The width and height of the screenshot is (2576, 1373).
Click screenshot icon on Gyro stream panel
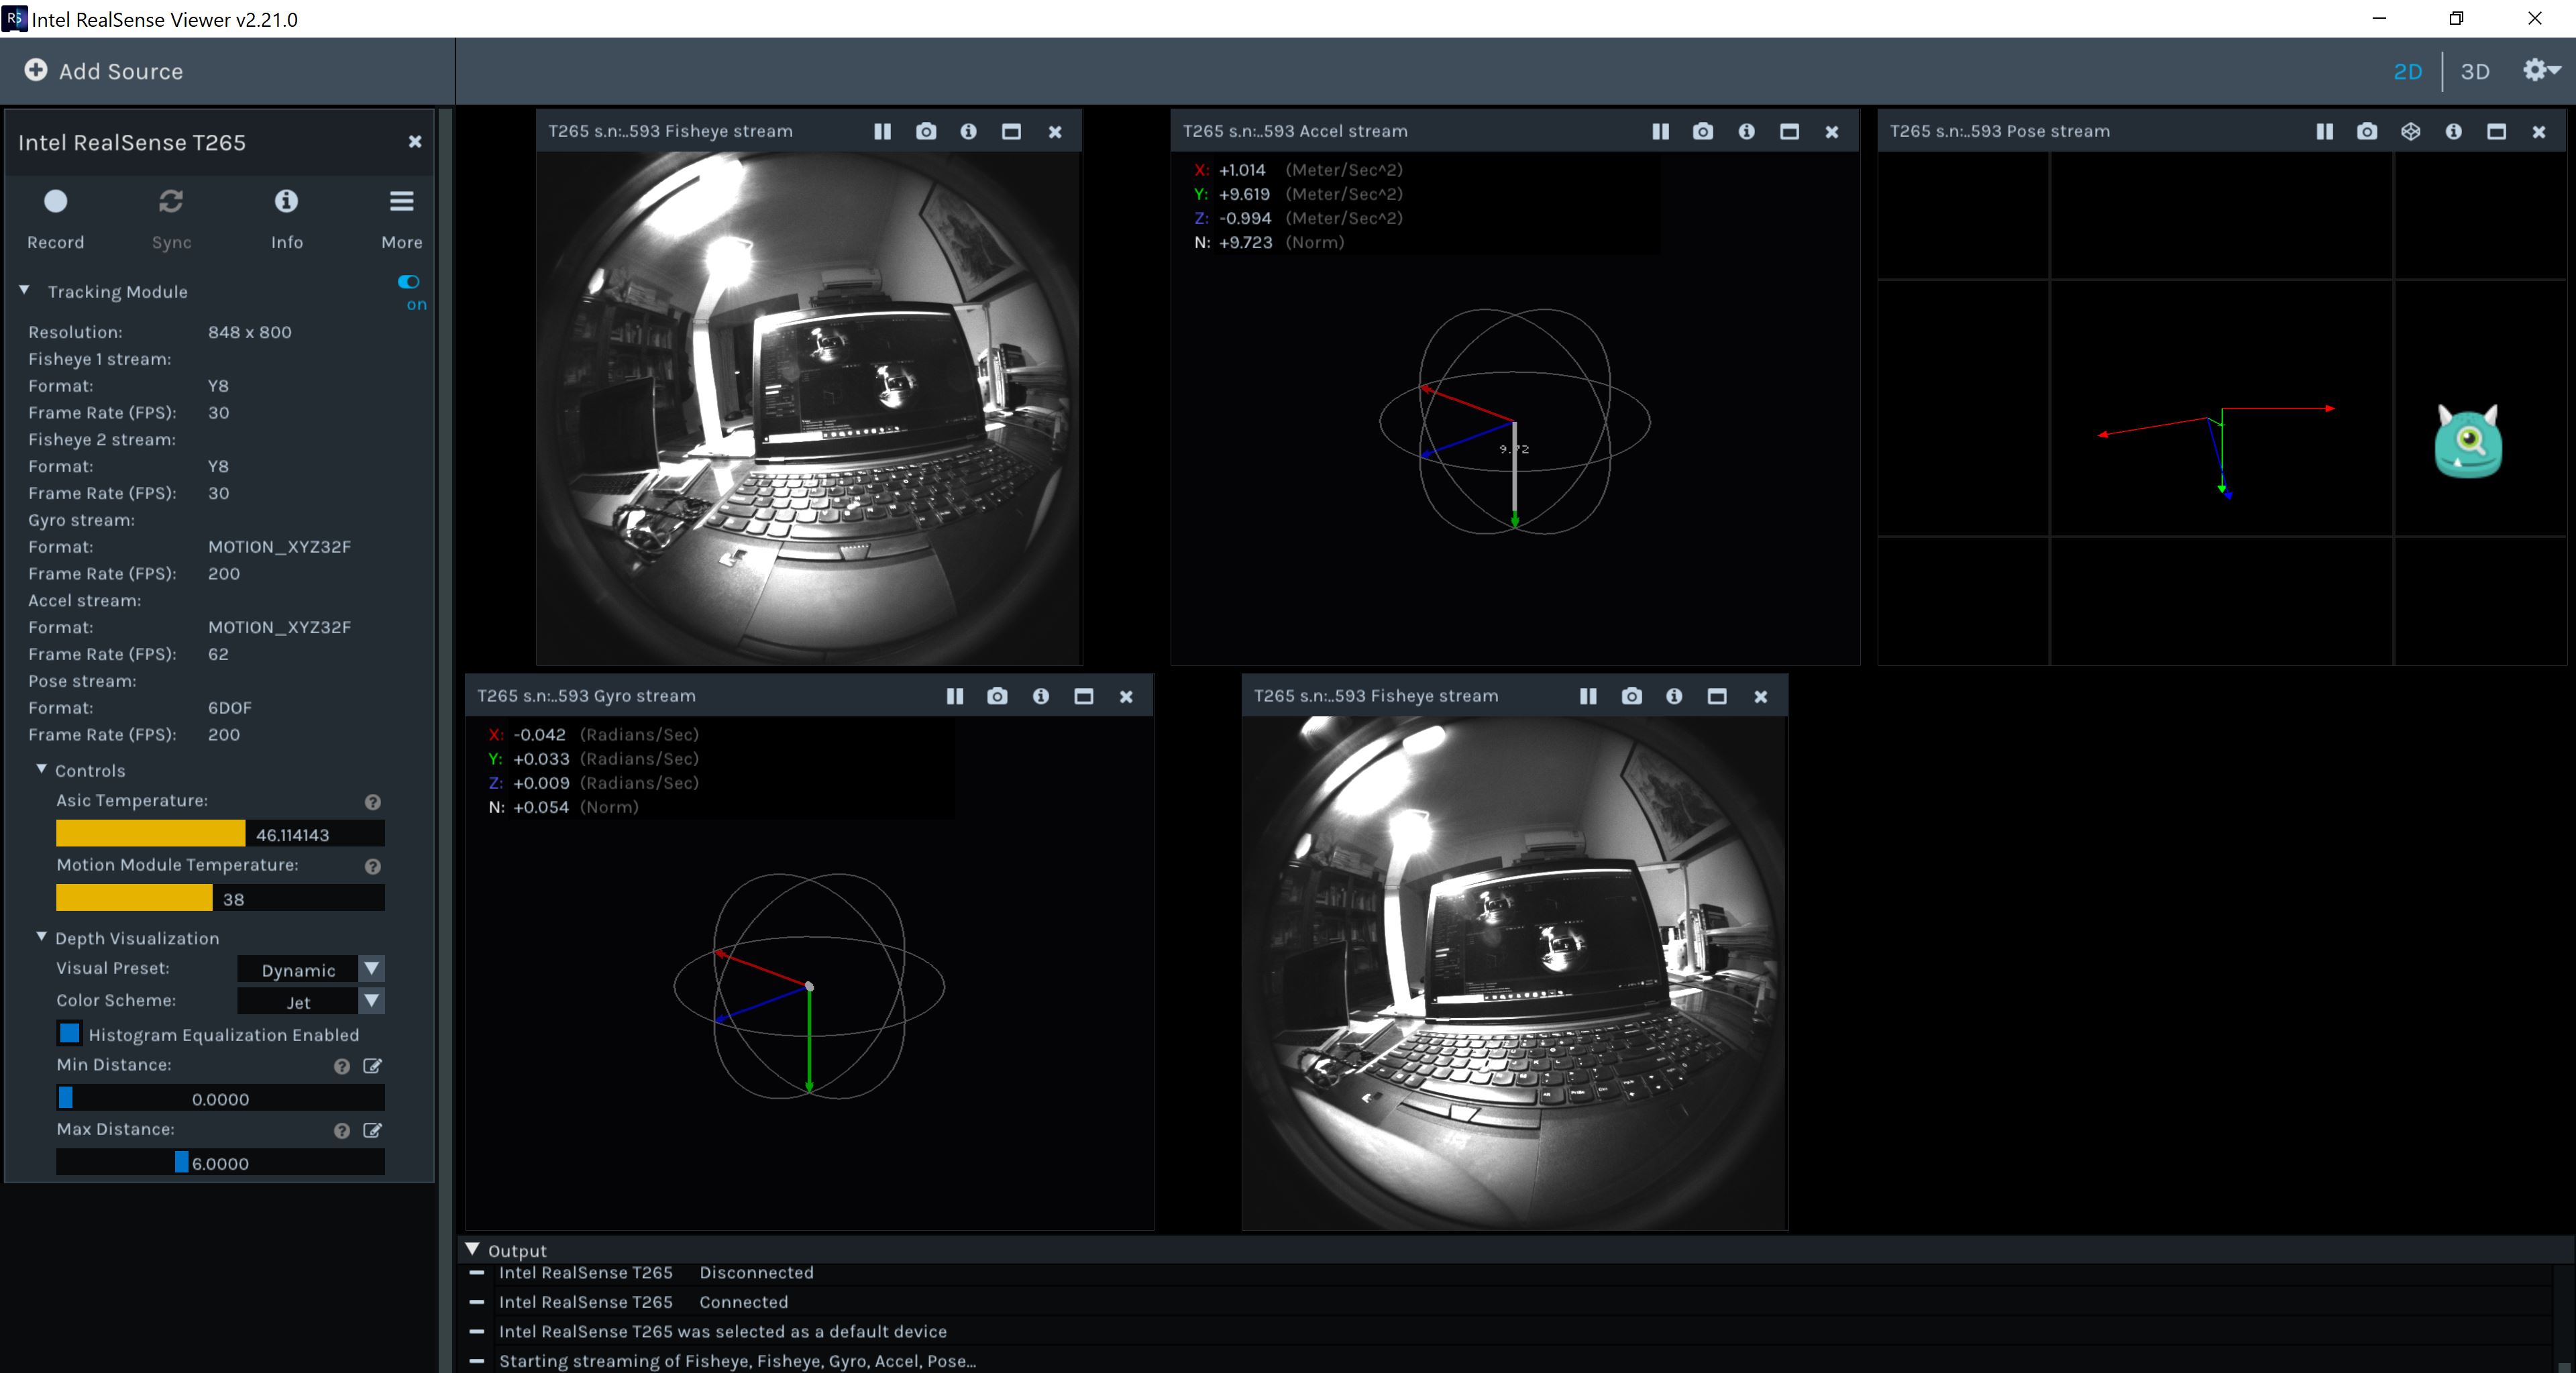[x=995, y=695]
